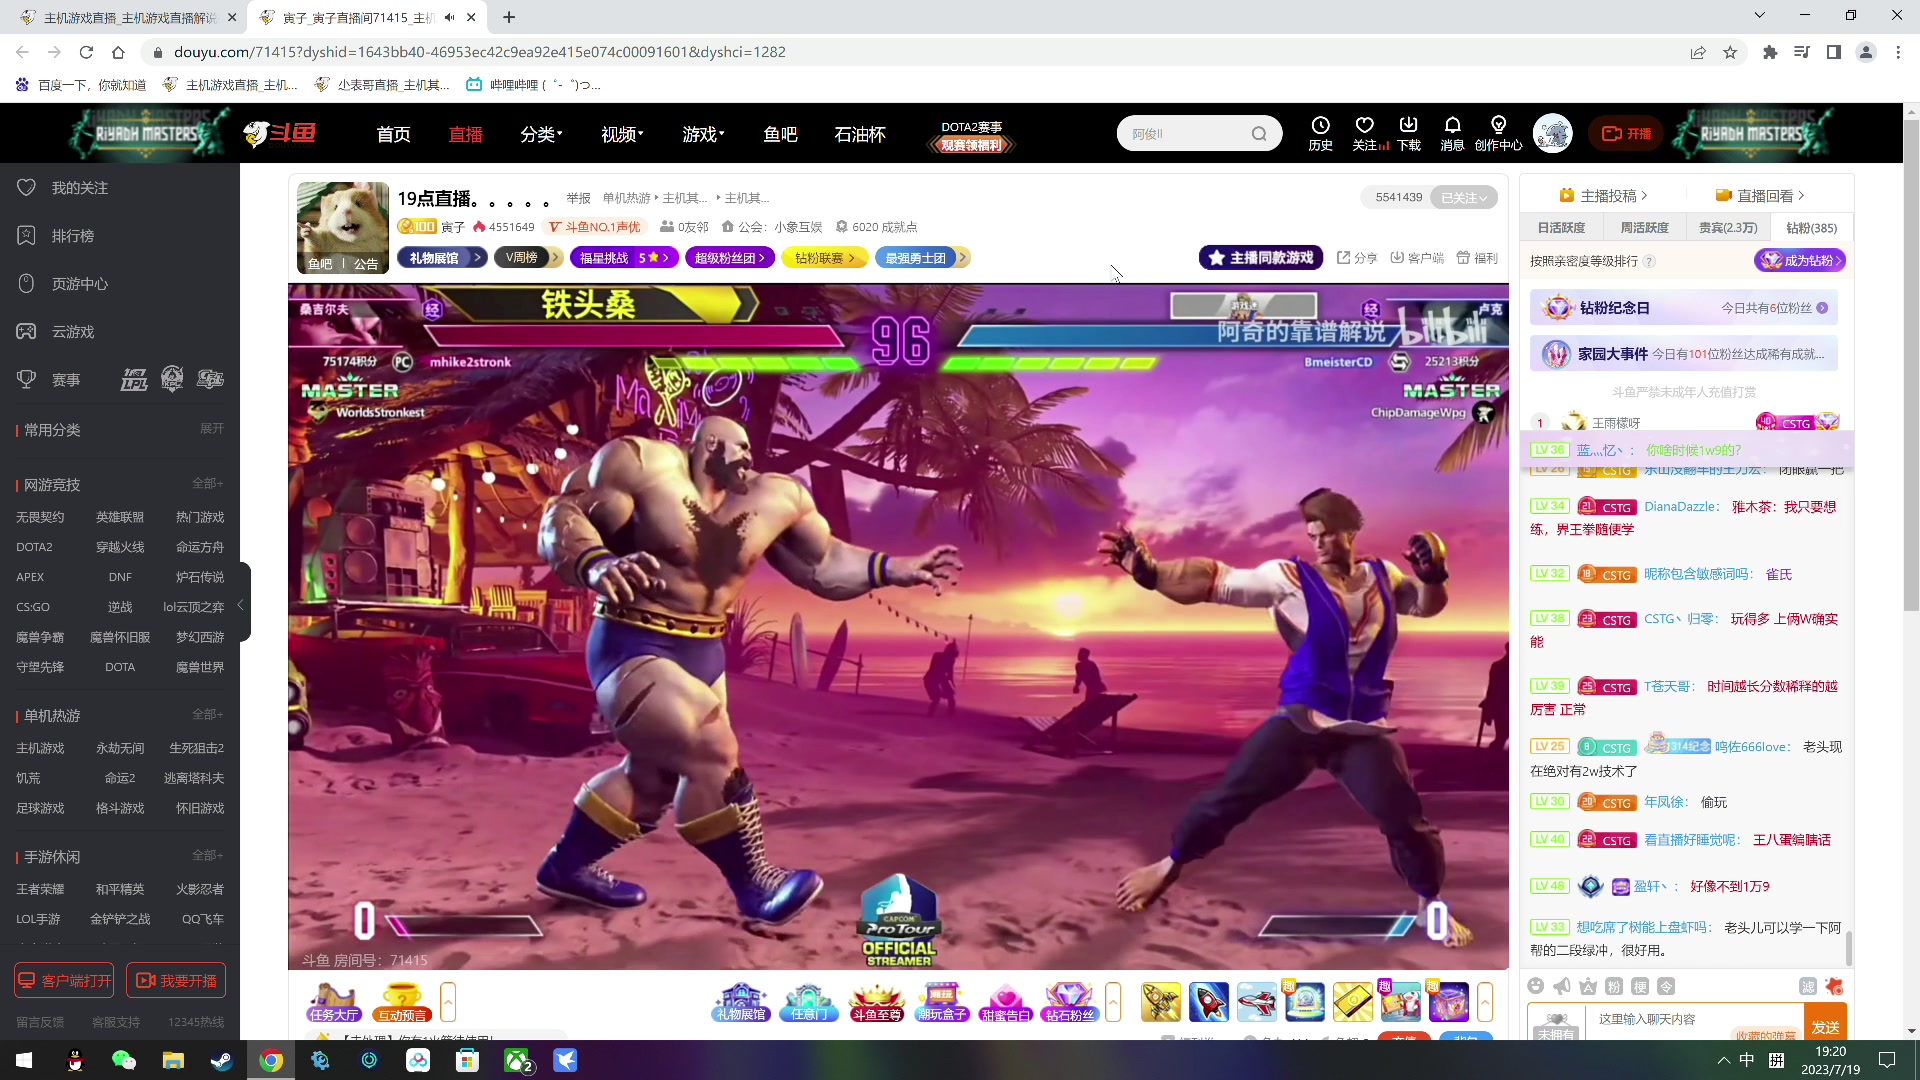Open the user avatar in header
Viewport: 1920px width, 1080px height.
(x=1552, y=133)
